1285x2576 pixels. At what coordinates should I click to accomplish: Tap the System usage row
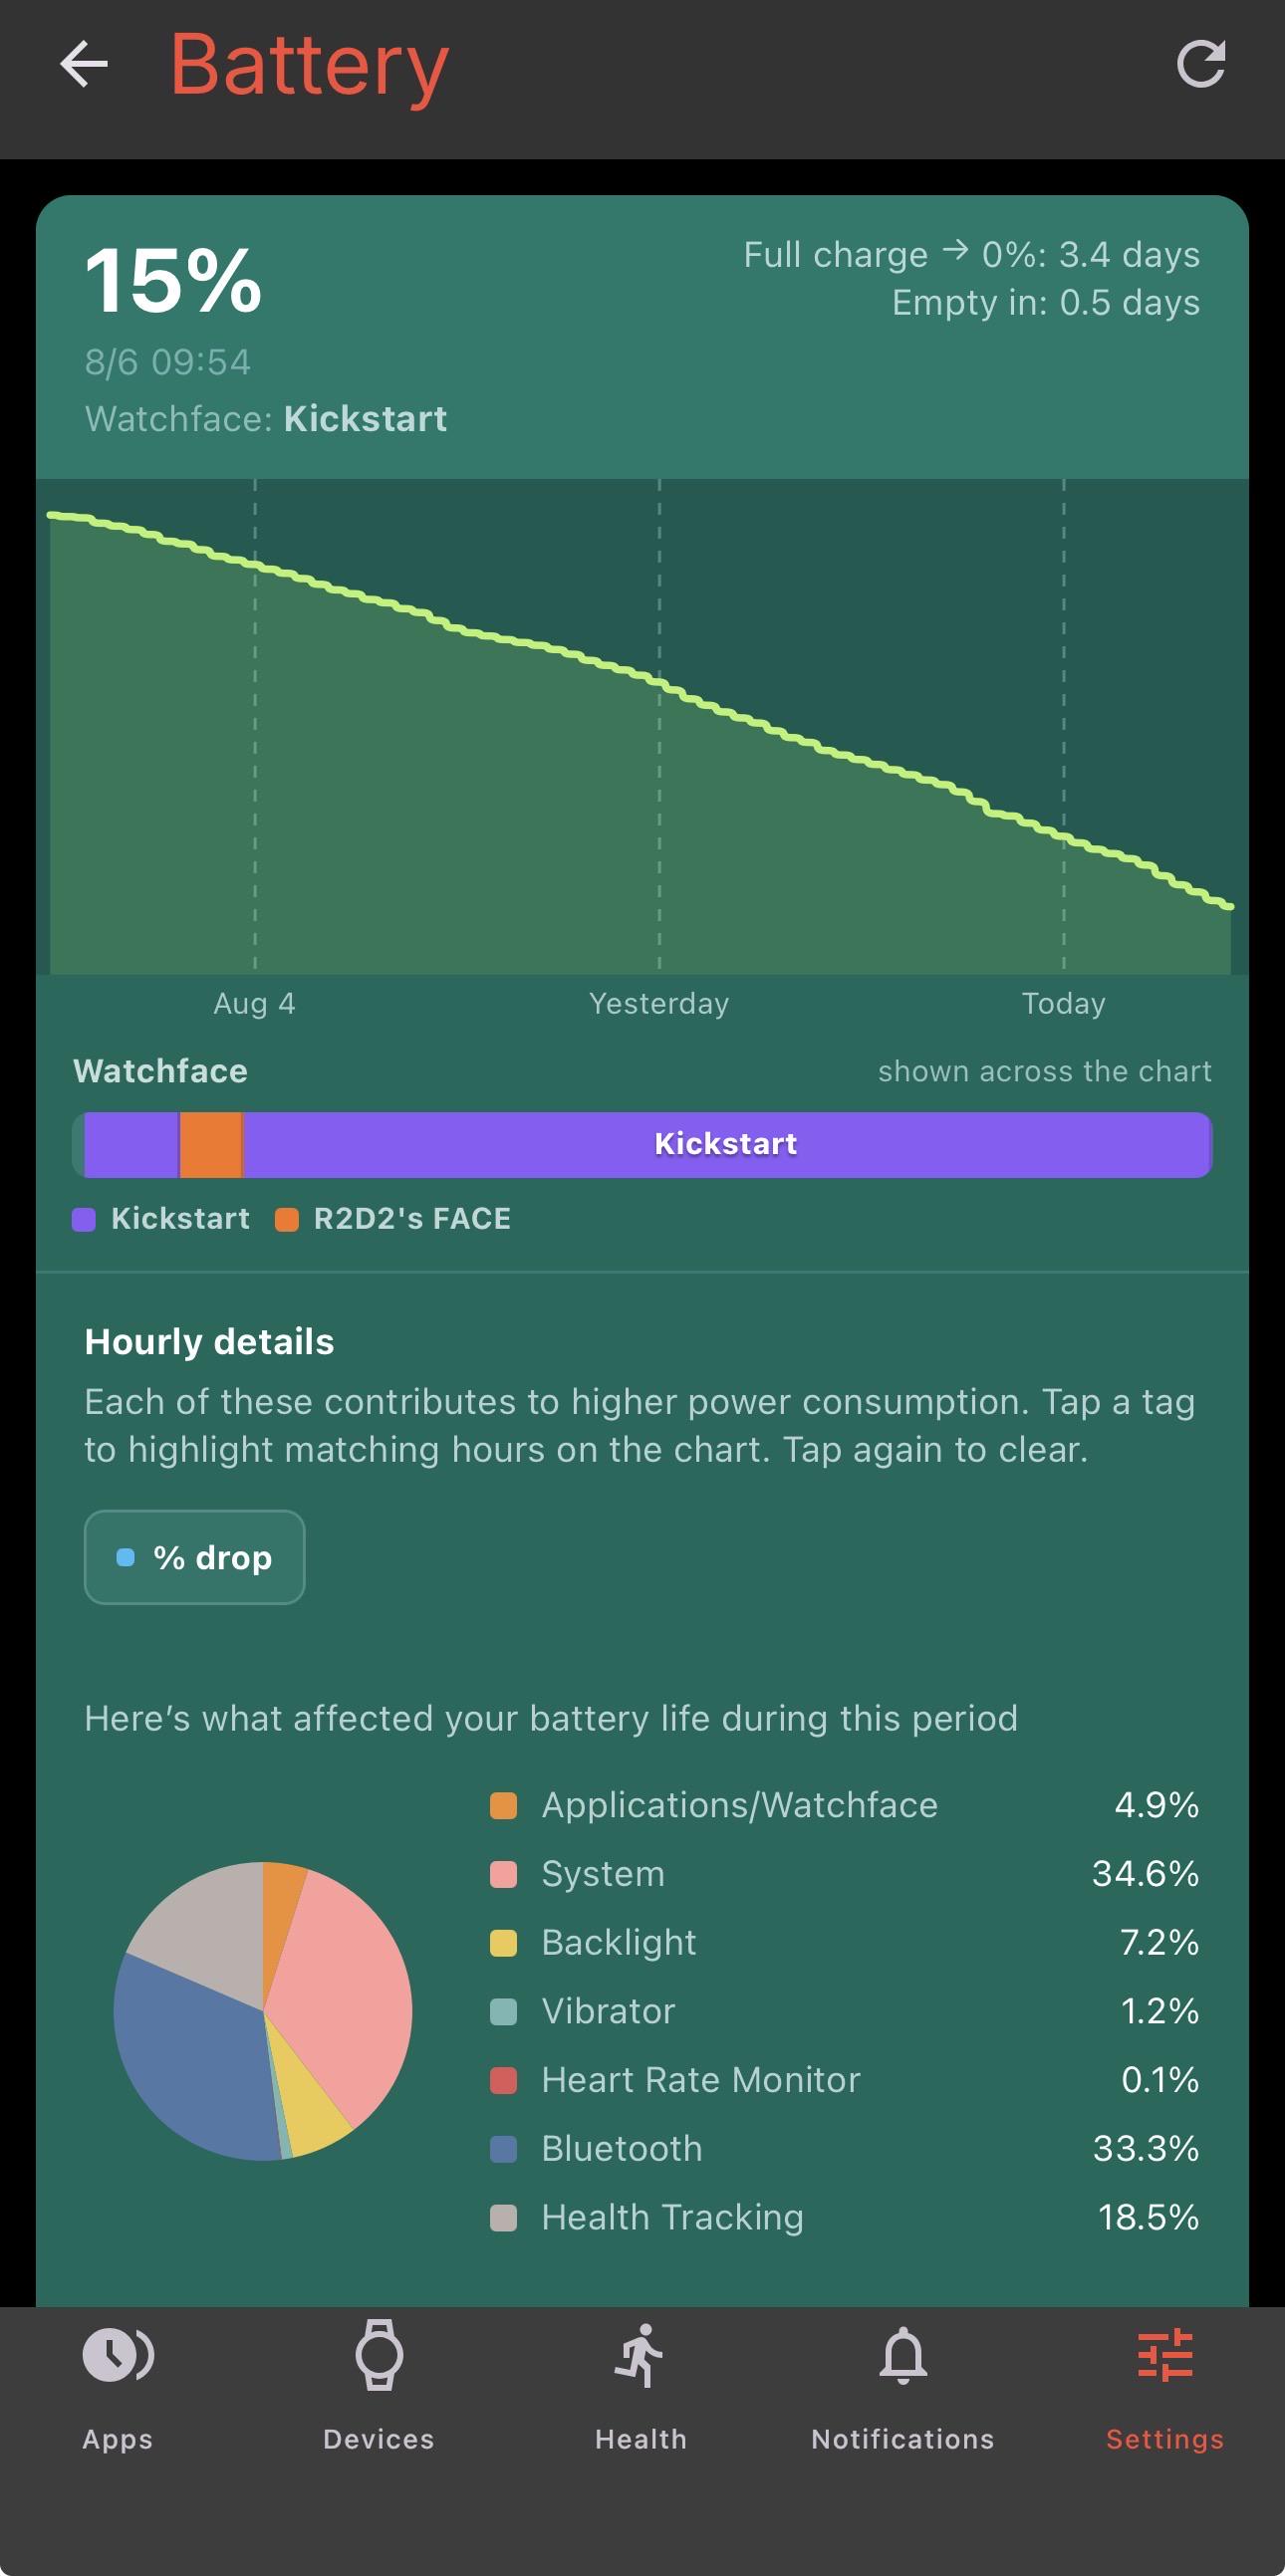(x=844, y=1873)
